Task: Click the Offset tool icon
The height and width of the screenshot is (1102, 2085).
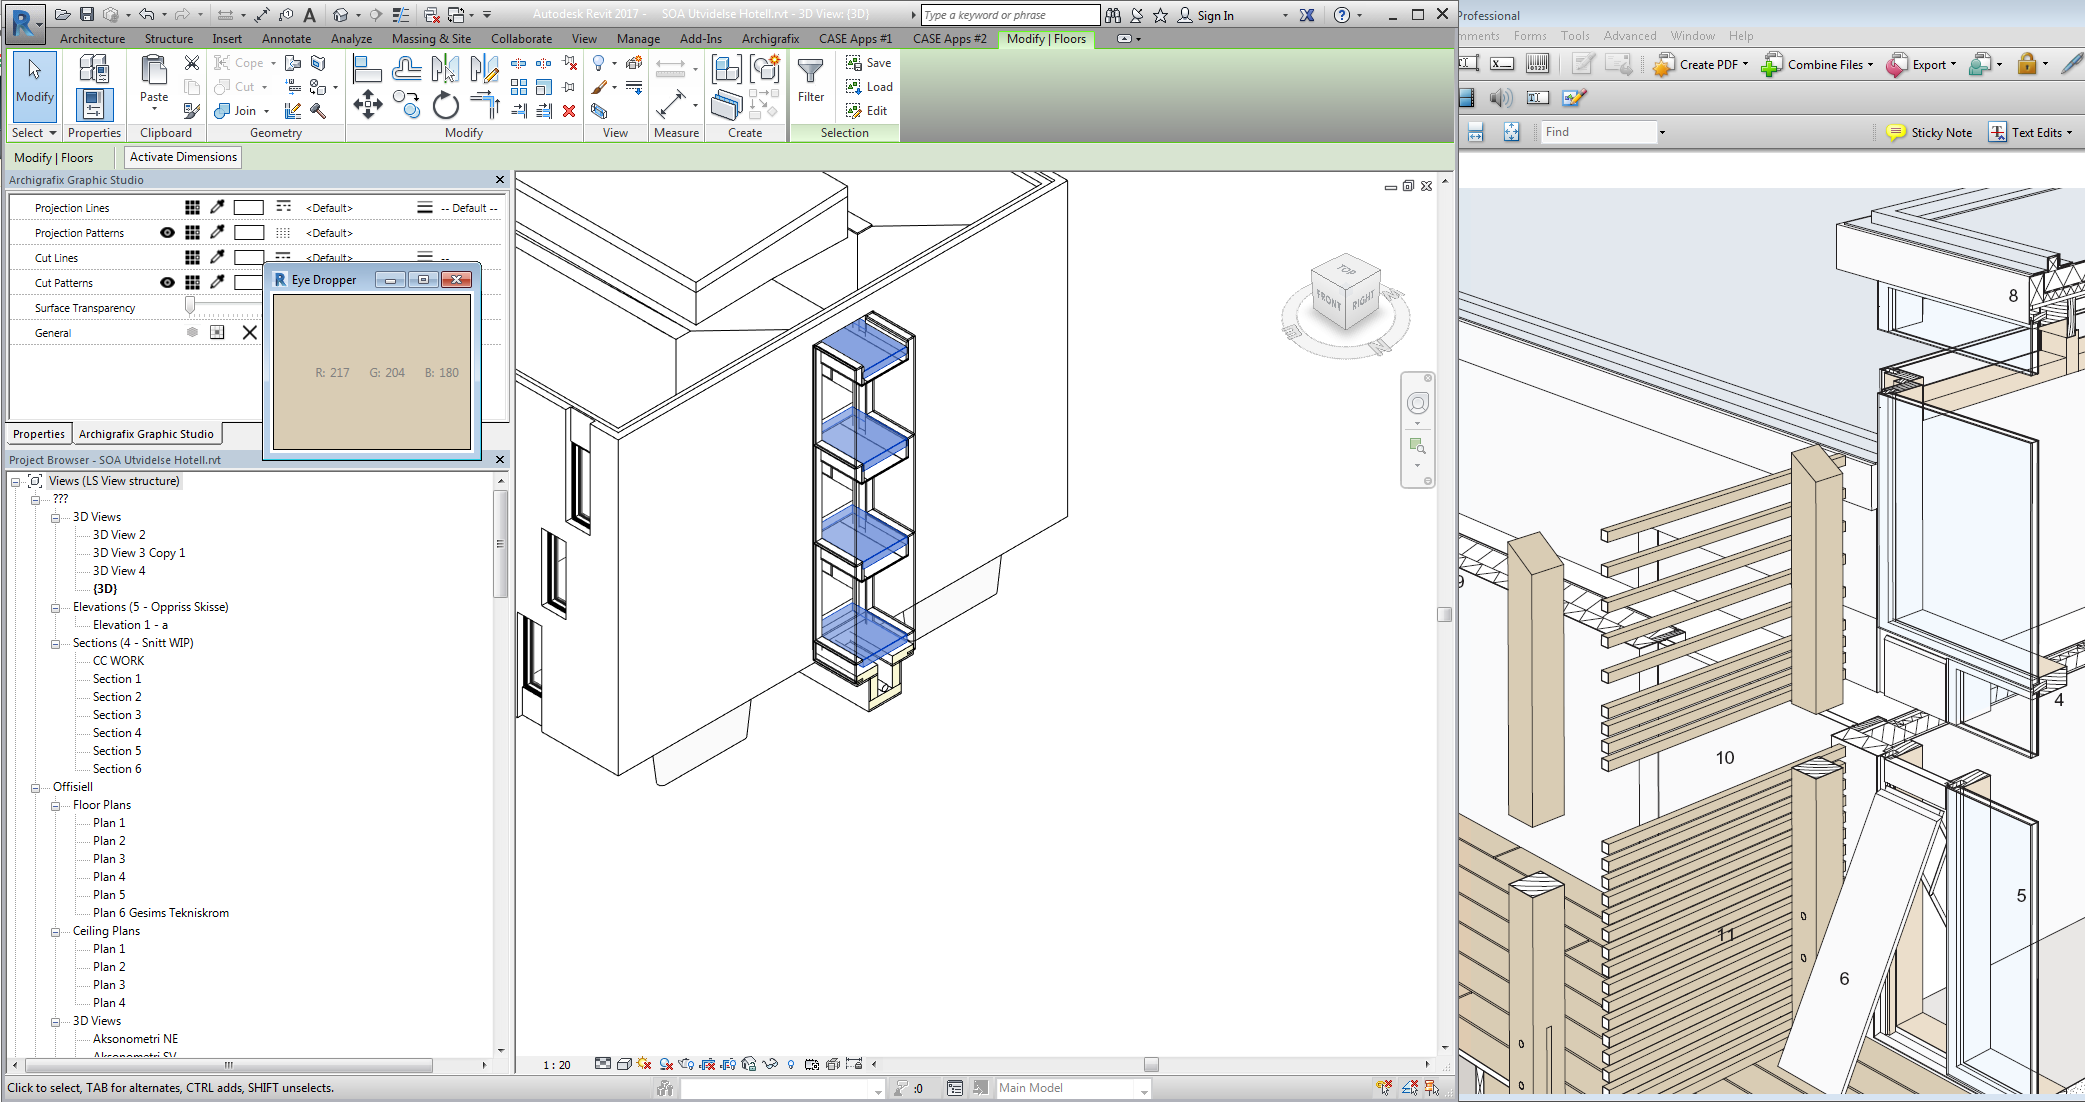Action: coord(406,68)
